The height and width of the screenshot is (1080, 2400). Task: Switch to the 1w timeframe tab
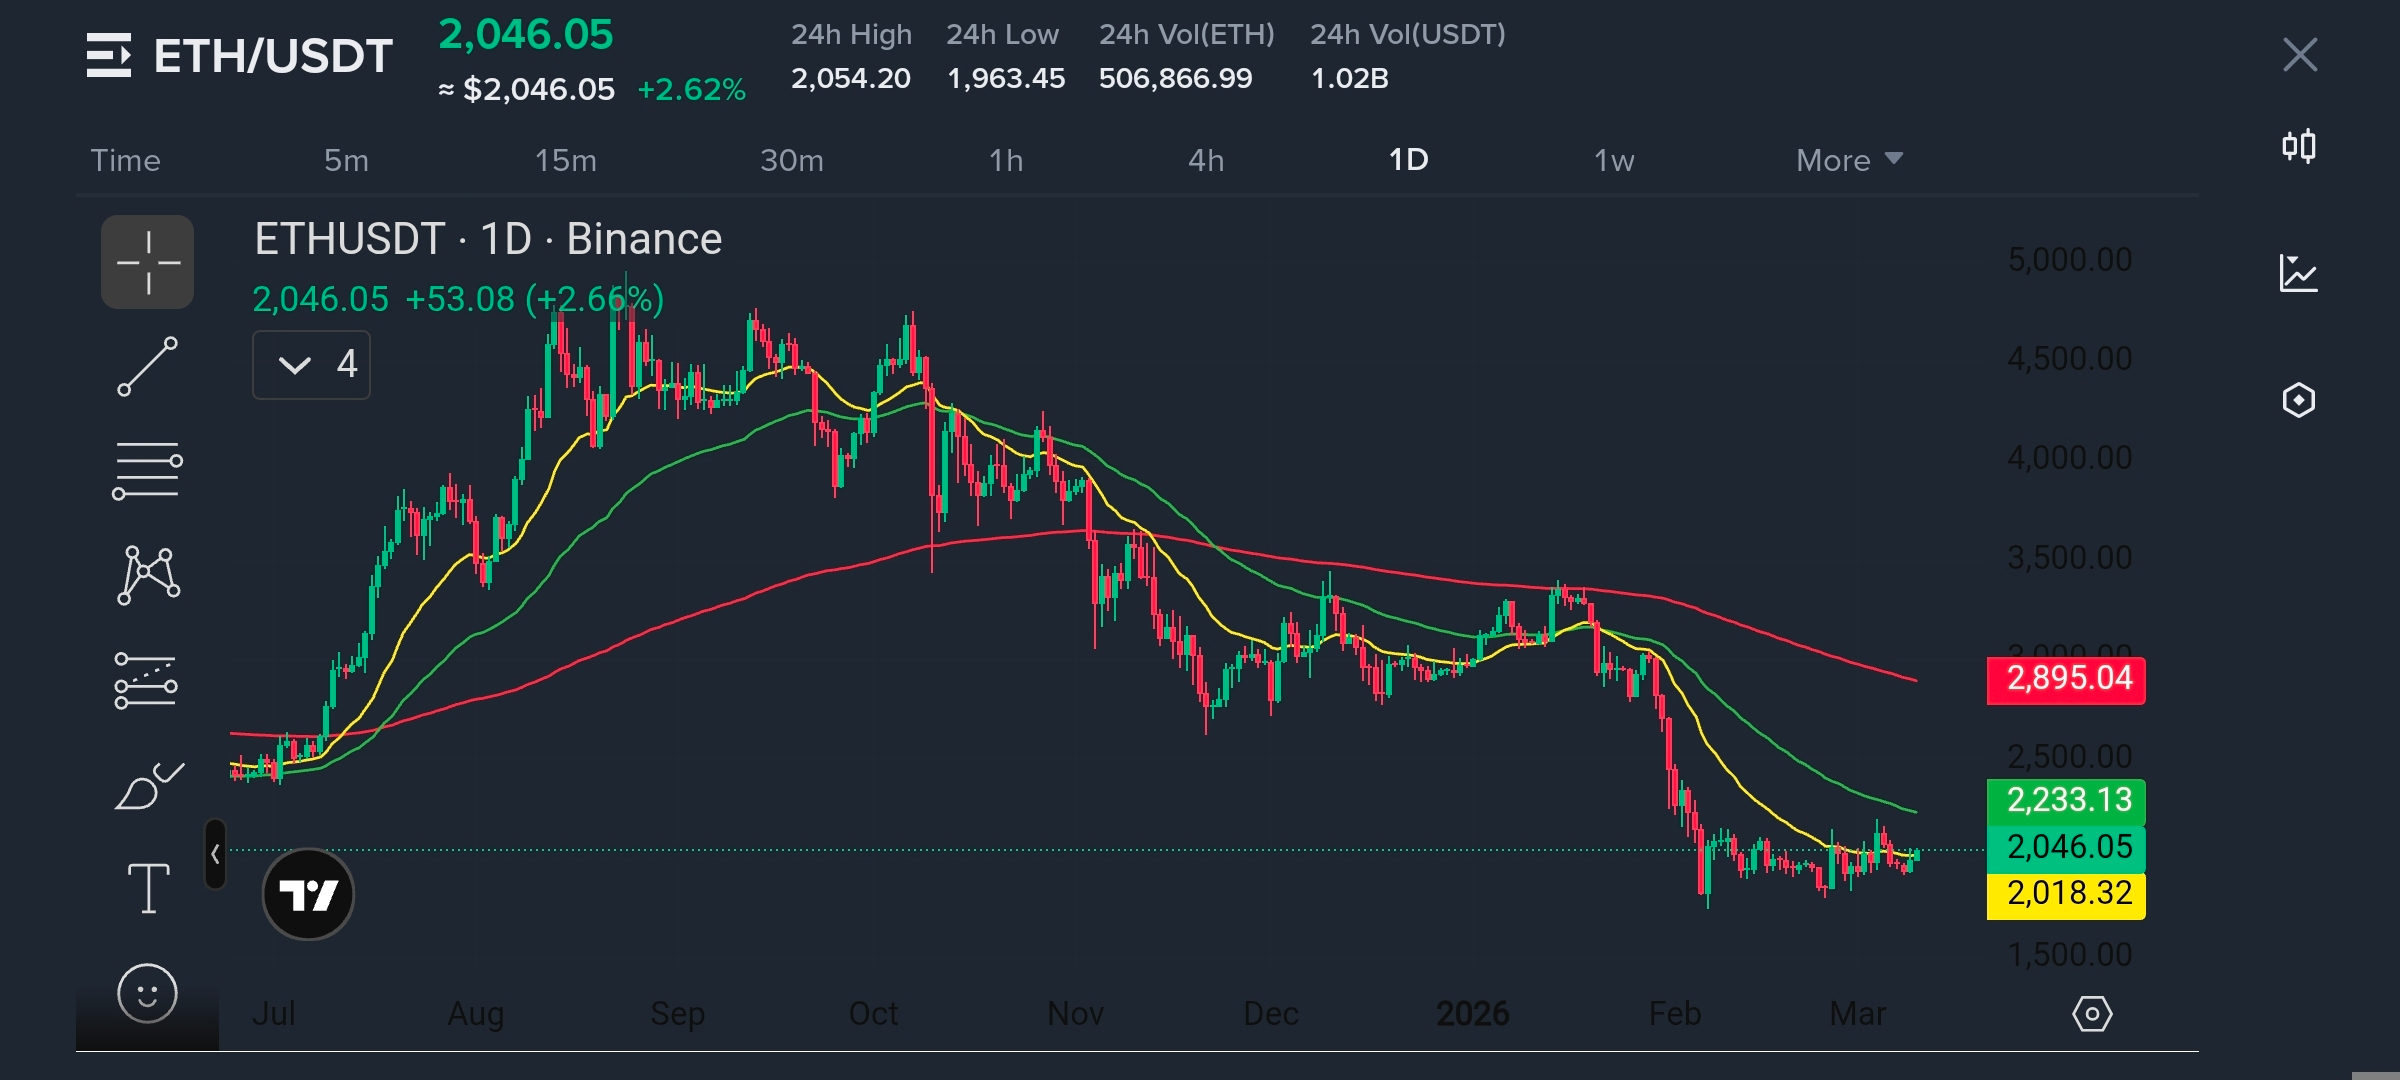coord(1613,160)
